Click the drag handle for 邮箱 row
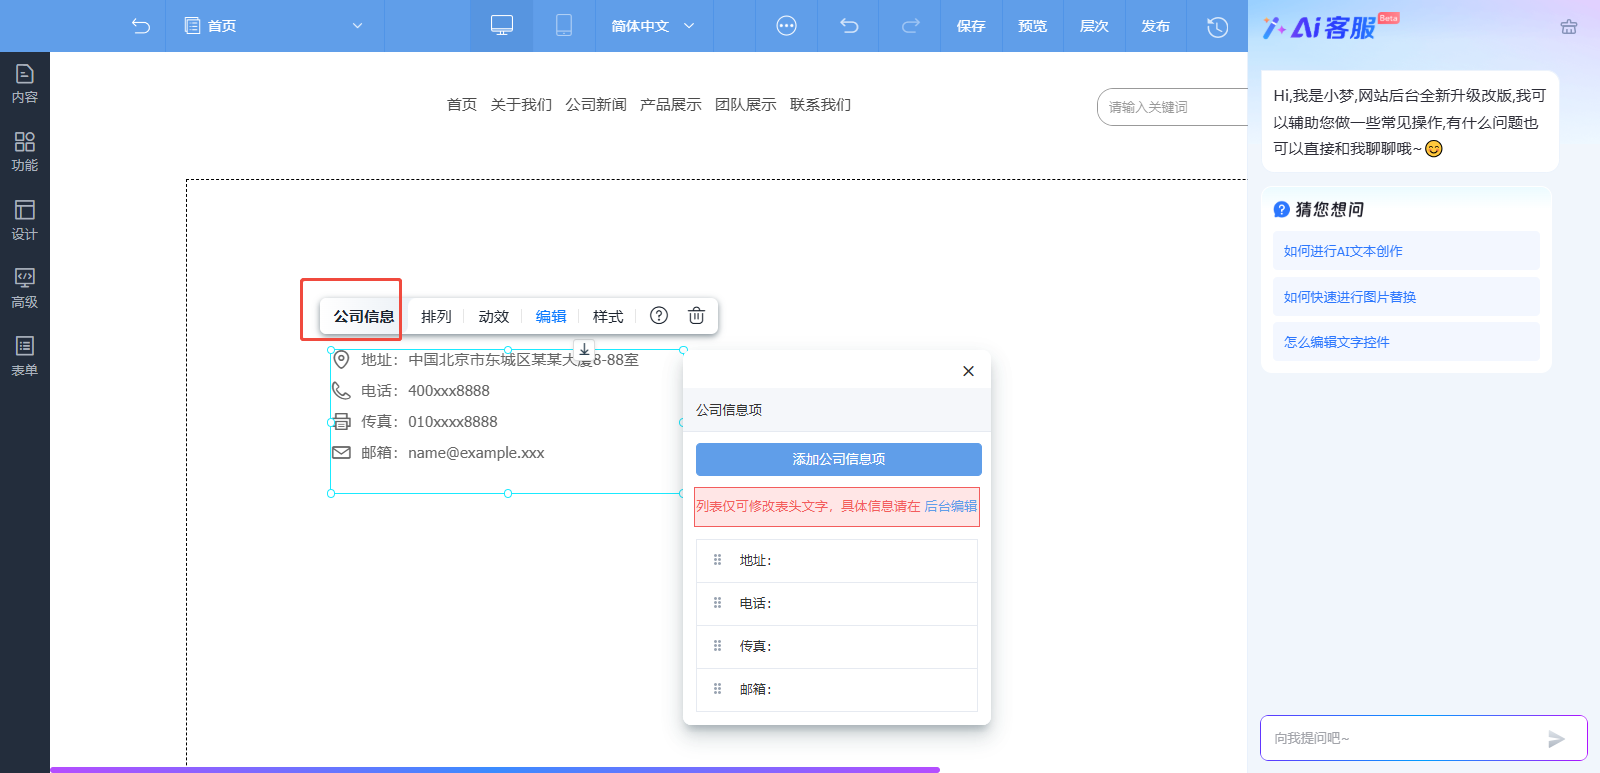 717,689
